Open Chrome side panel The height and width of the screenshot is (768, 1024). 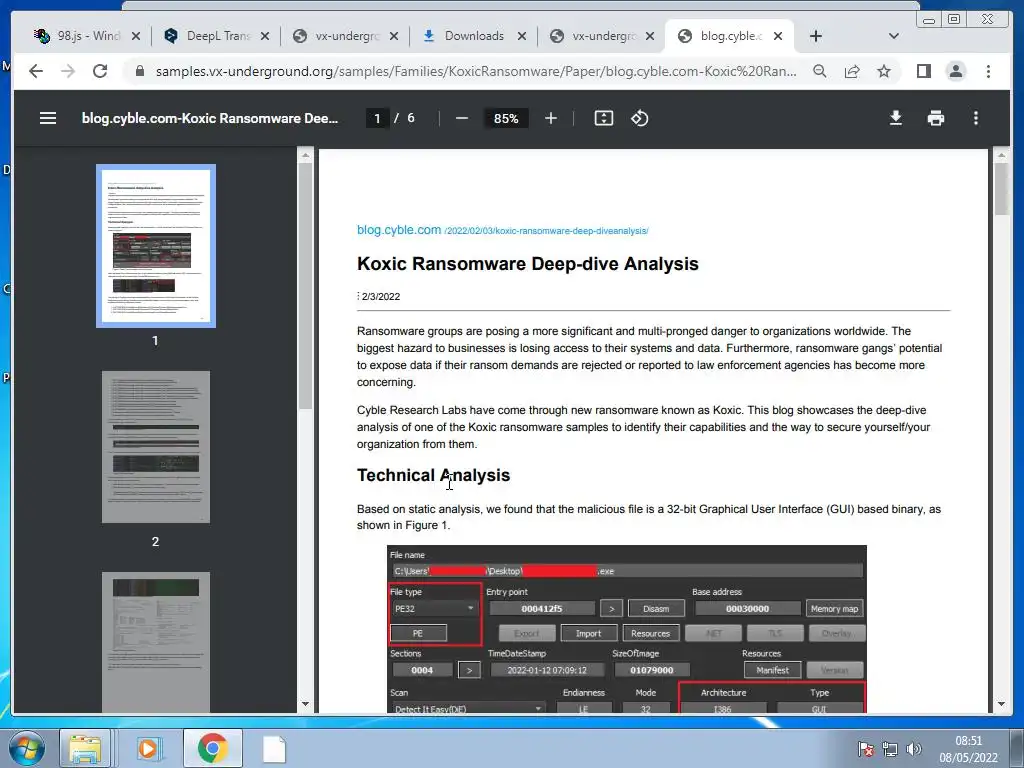point(923,71)
